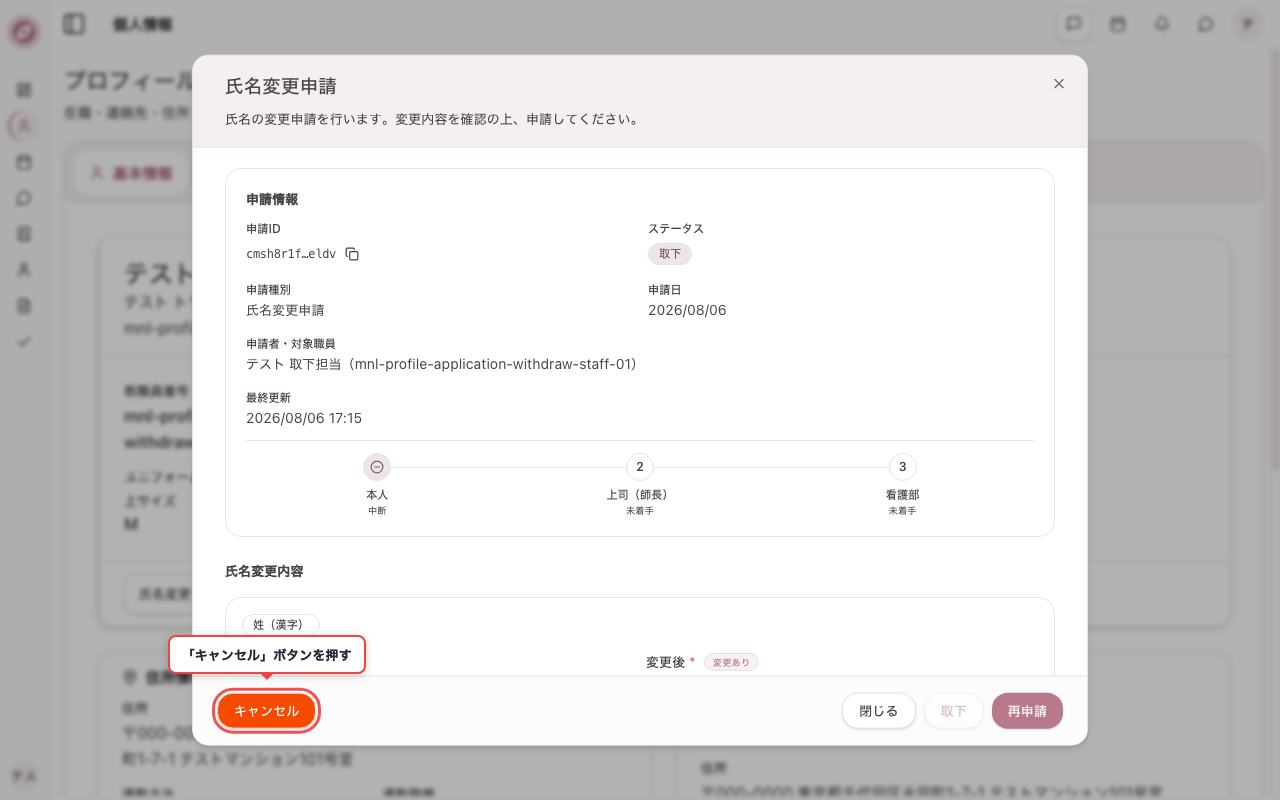Click 氏名変更申請 value under 申請種別
This screenshot has height=800, width=1280.
[285, 310]
